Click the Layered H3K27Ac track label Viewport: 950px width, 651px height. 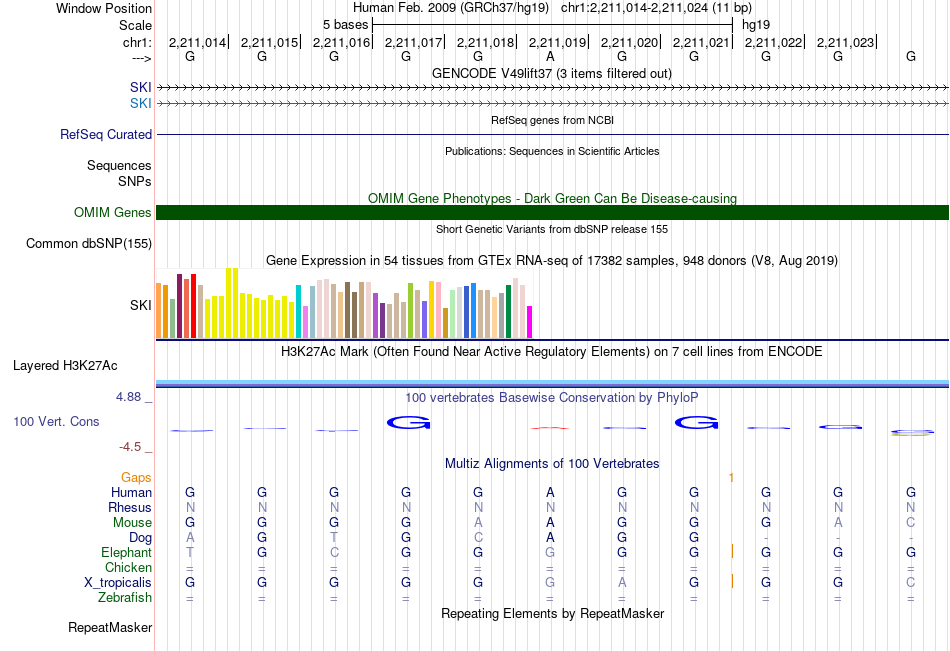coord(65,366)
